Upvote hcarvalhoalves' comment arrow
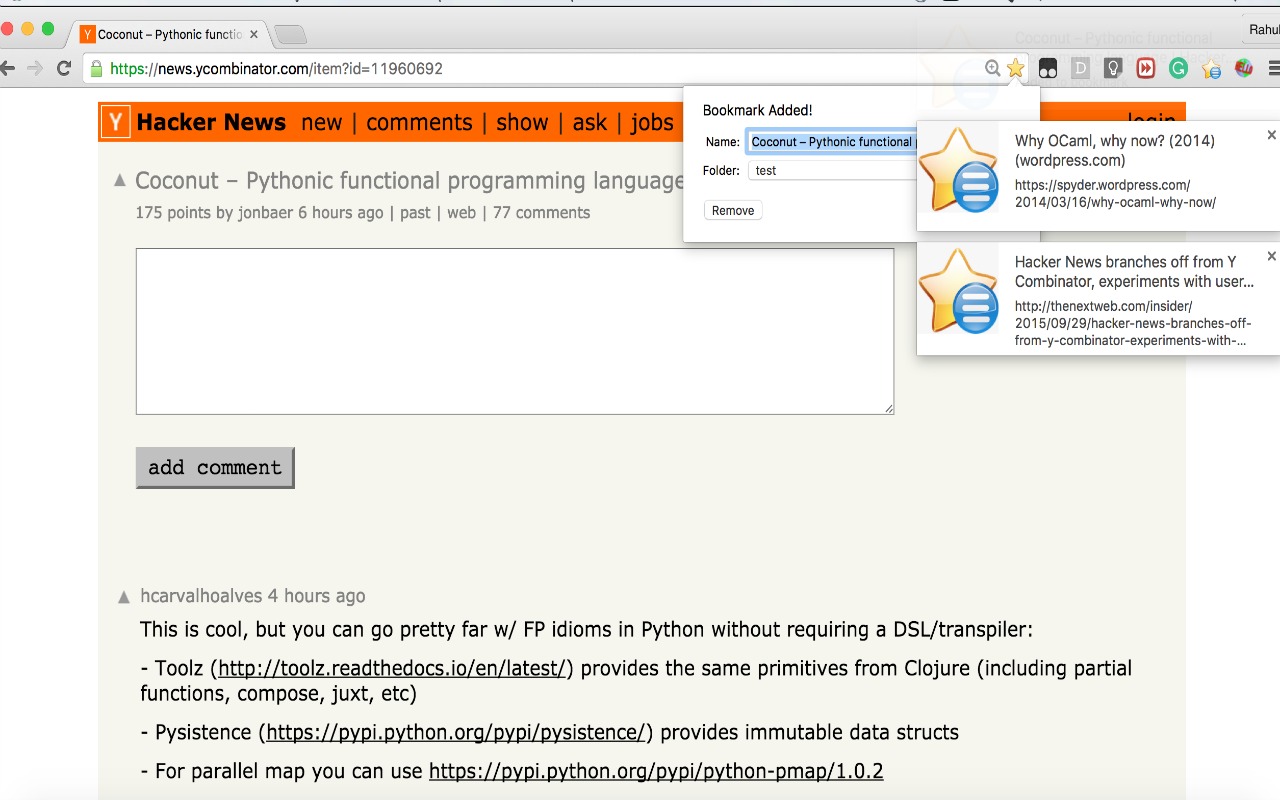This screenshot has height=800, width=1280. 124,597
